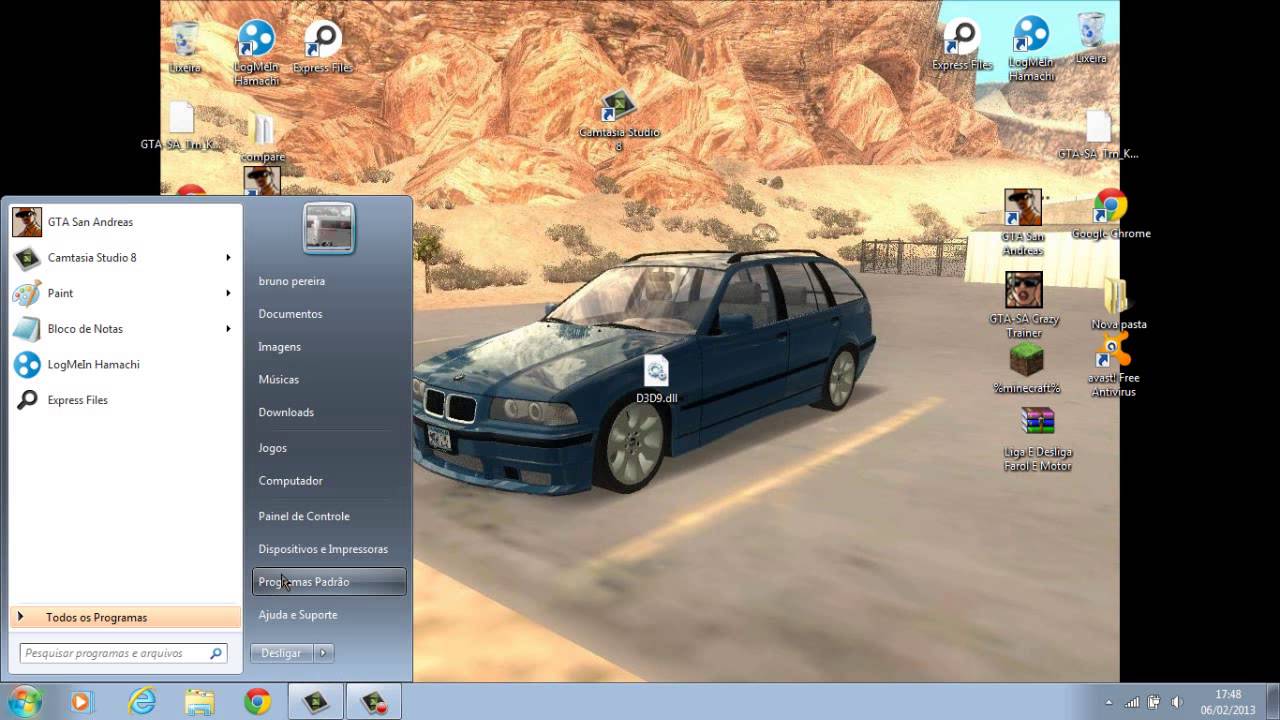Click the Desligar button
This screenshot has width=1280, height=720.
pos(281,653)
